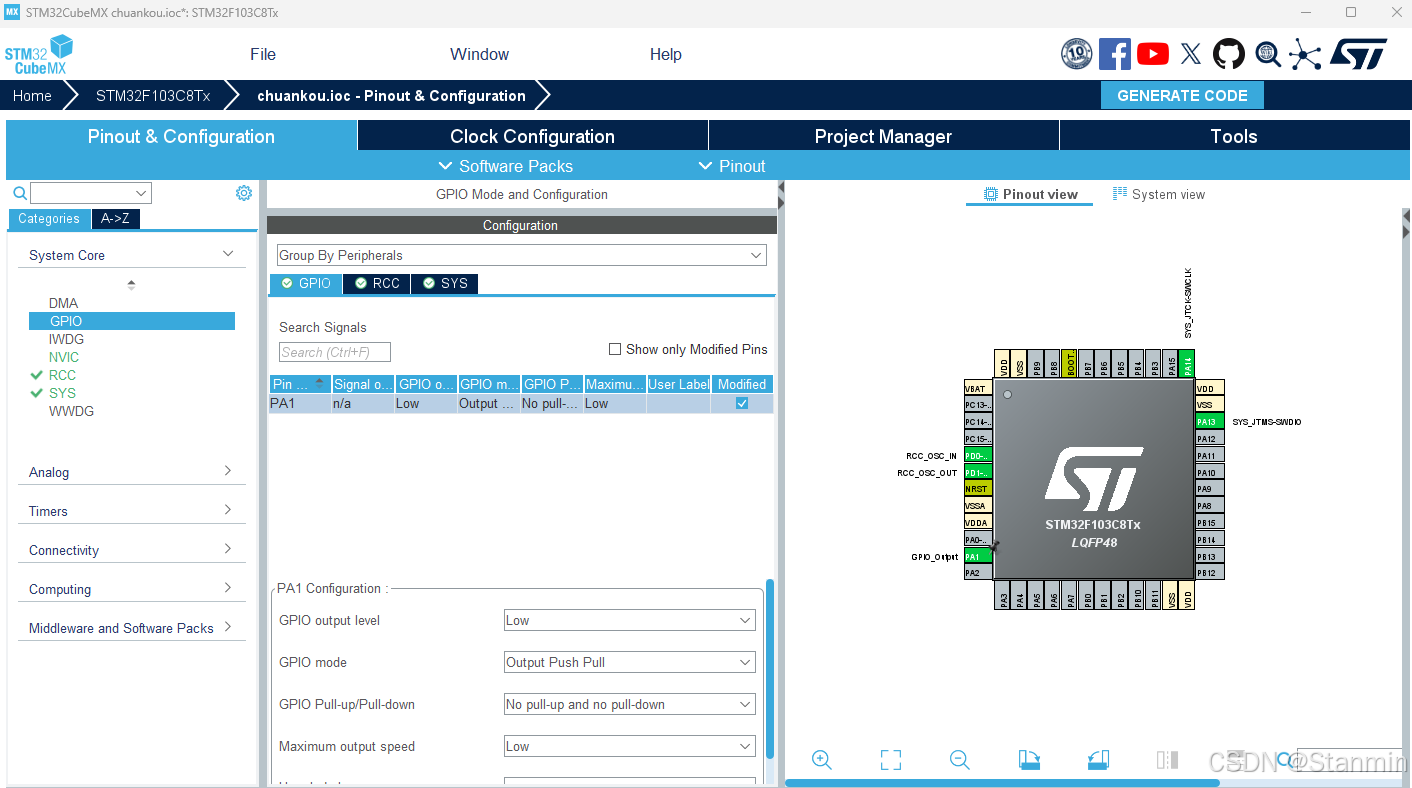Zoom out of the pinout view
1412x788 pixels.
[960, 760]
